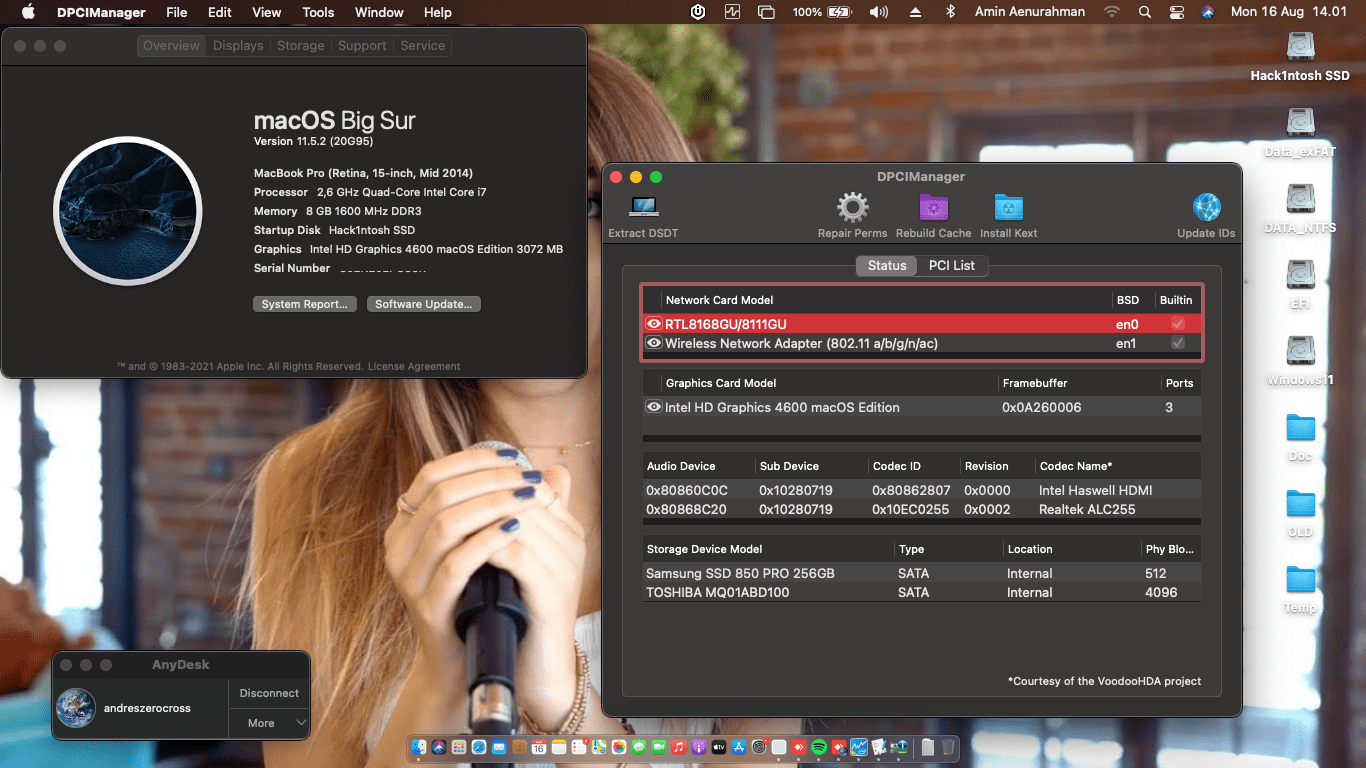
Task: Open the Service tab in About This Mac
Action: 423,46
